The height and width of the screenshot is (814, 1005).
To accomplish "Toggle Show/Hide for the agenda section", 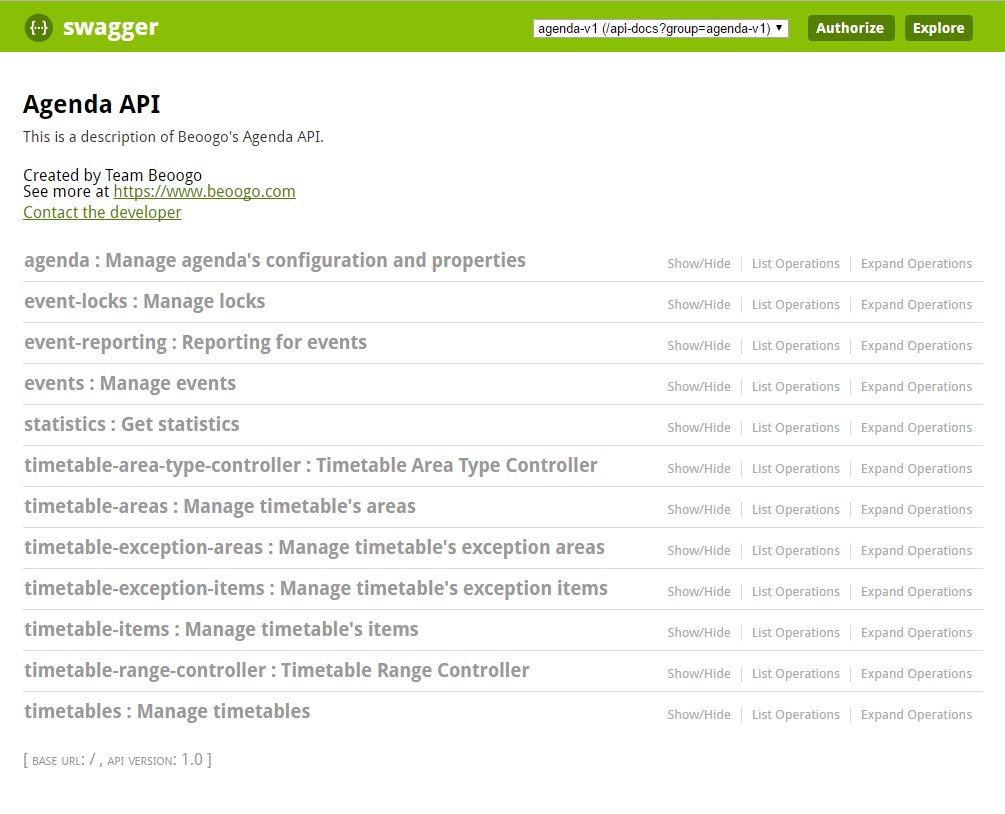I will [x=699, y=263].
